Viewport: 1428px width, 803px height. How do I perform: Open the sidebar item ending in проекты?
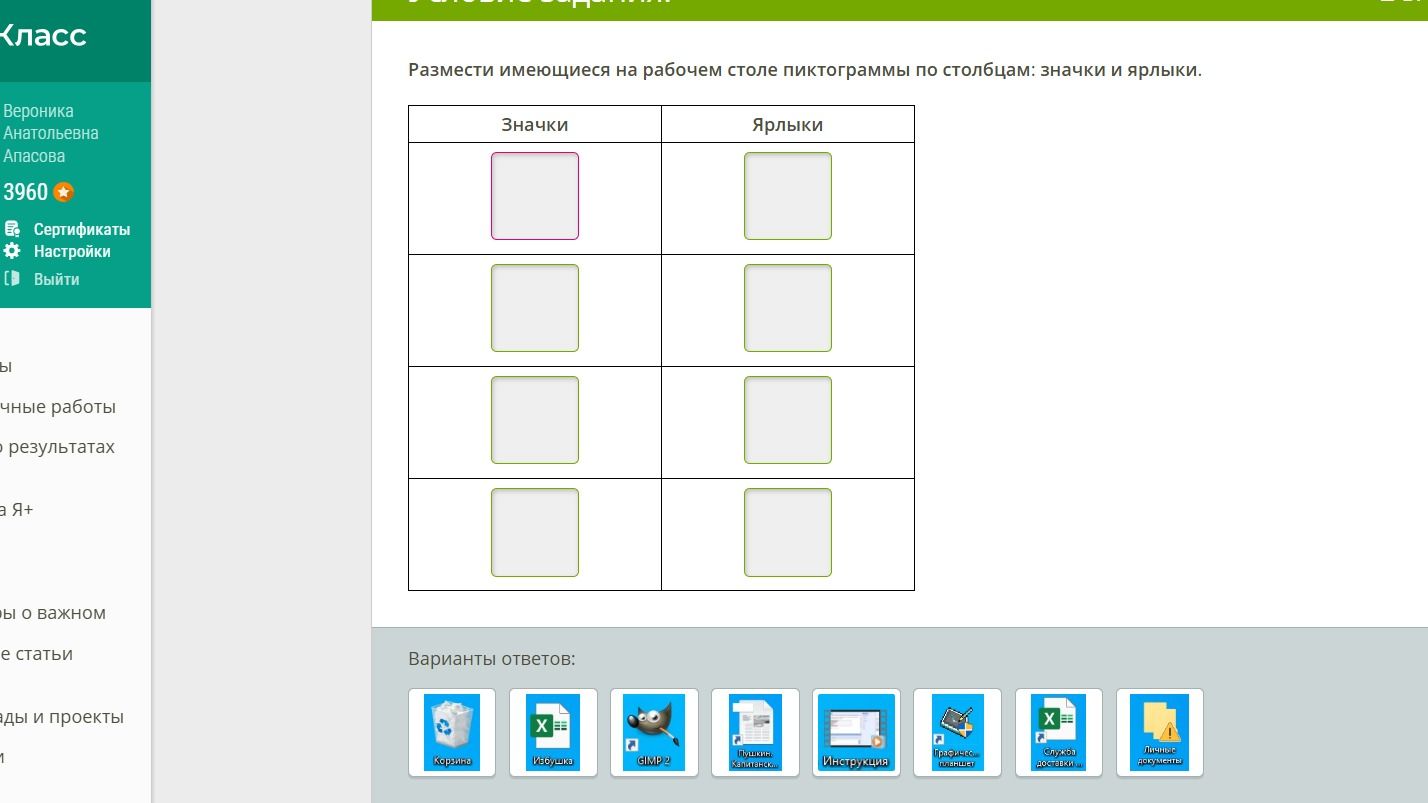(62, 717)
